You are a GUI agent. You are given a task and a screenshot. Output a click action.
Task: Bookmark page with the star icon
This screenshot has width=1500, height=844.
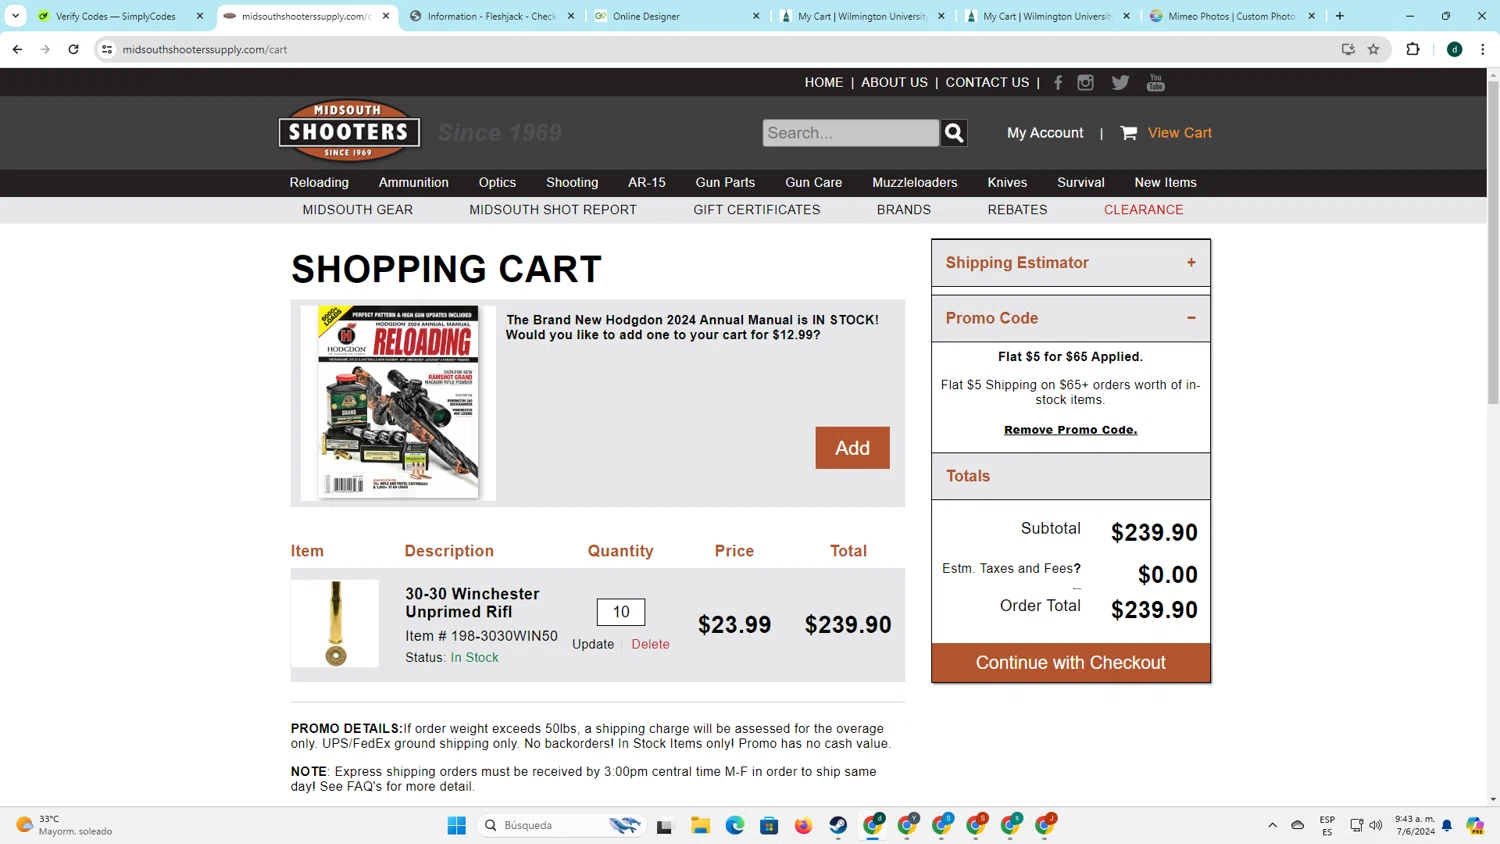pos(1373,49)
